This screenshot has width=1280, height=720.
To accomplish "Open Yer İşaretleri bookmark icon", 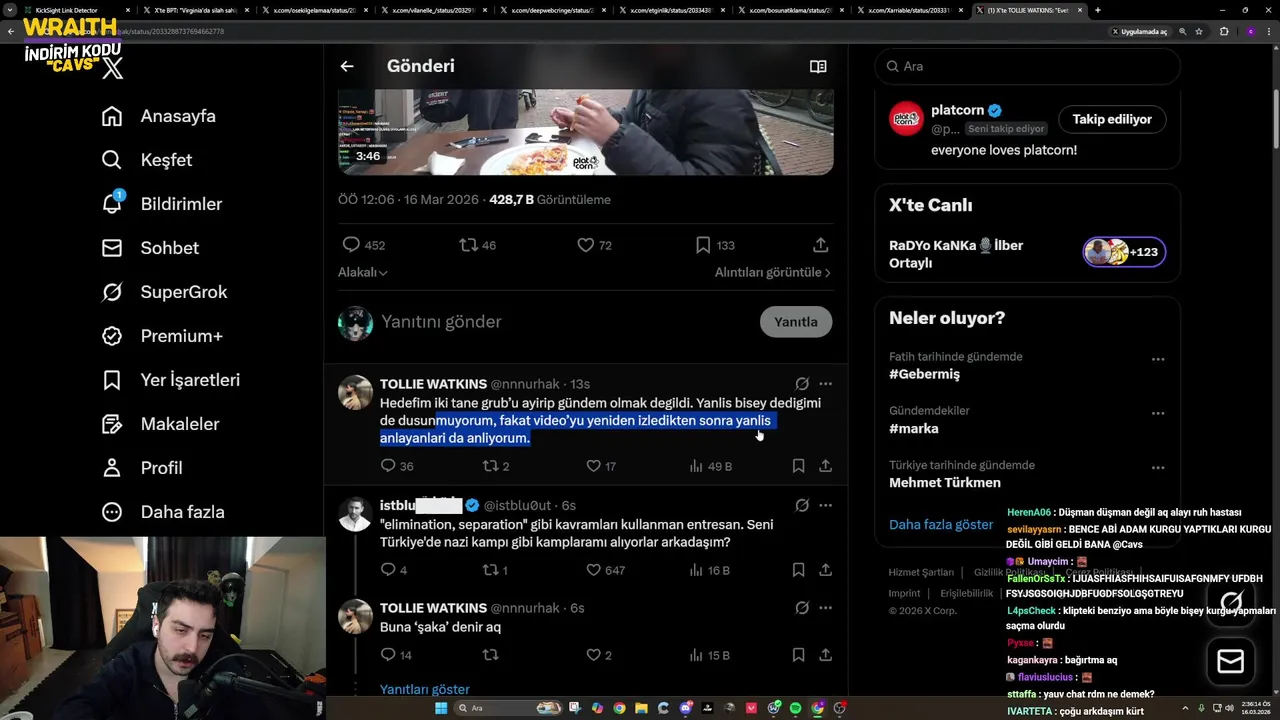I will click(112, 380).
